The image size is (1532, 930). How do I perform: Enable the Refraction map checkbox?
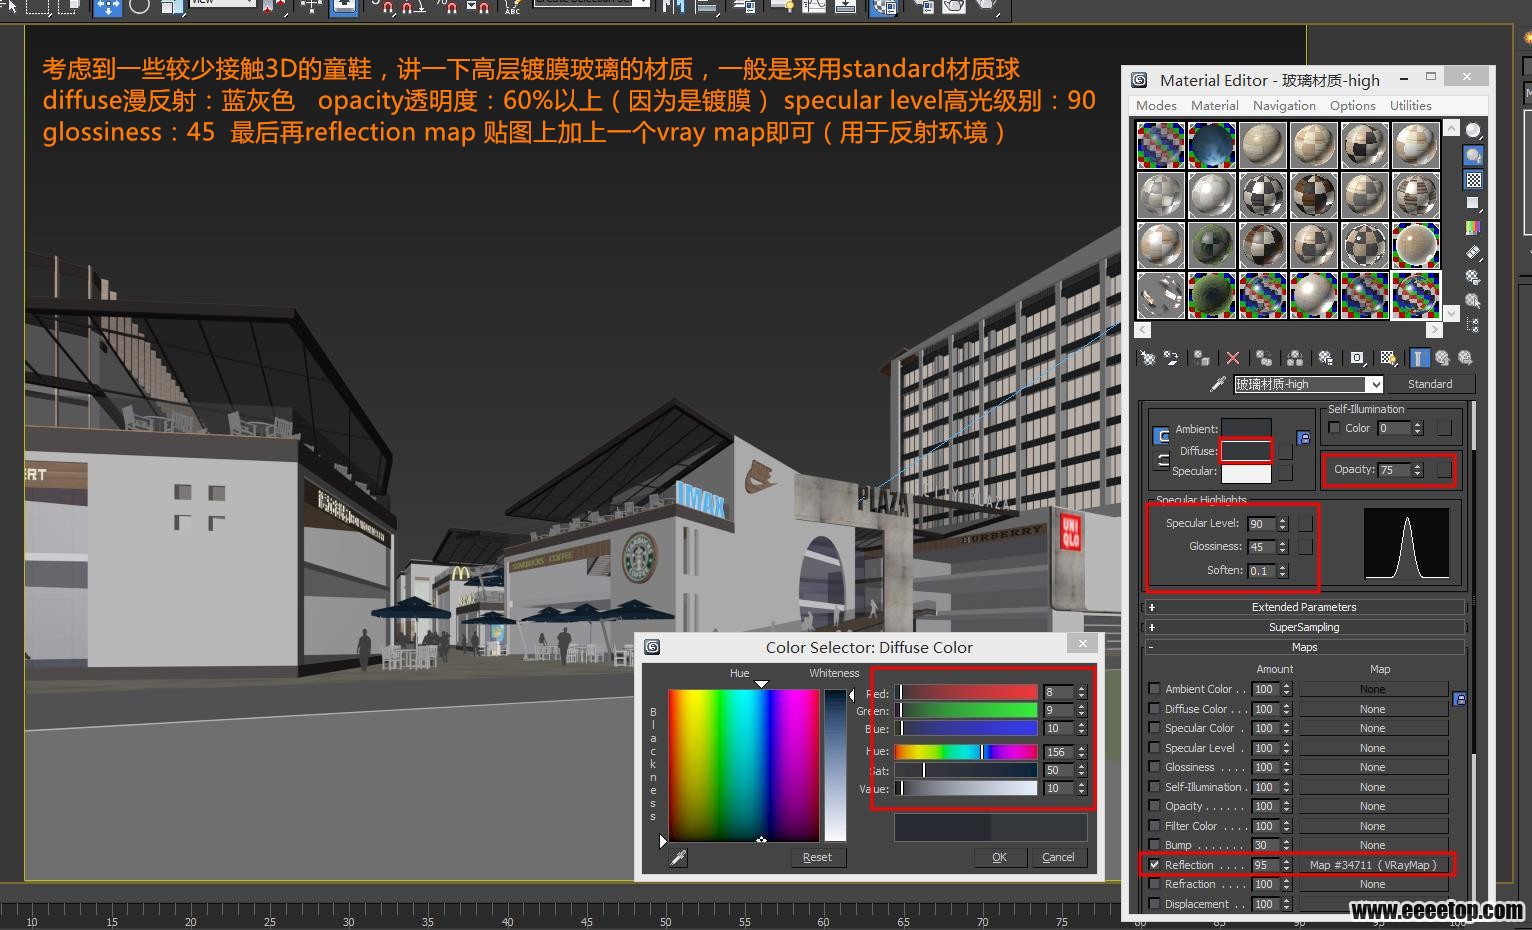[x=1155, y=884]
